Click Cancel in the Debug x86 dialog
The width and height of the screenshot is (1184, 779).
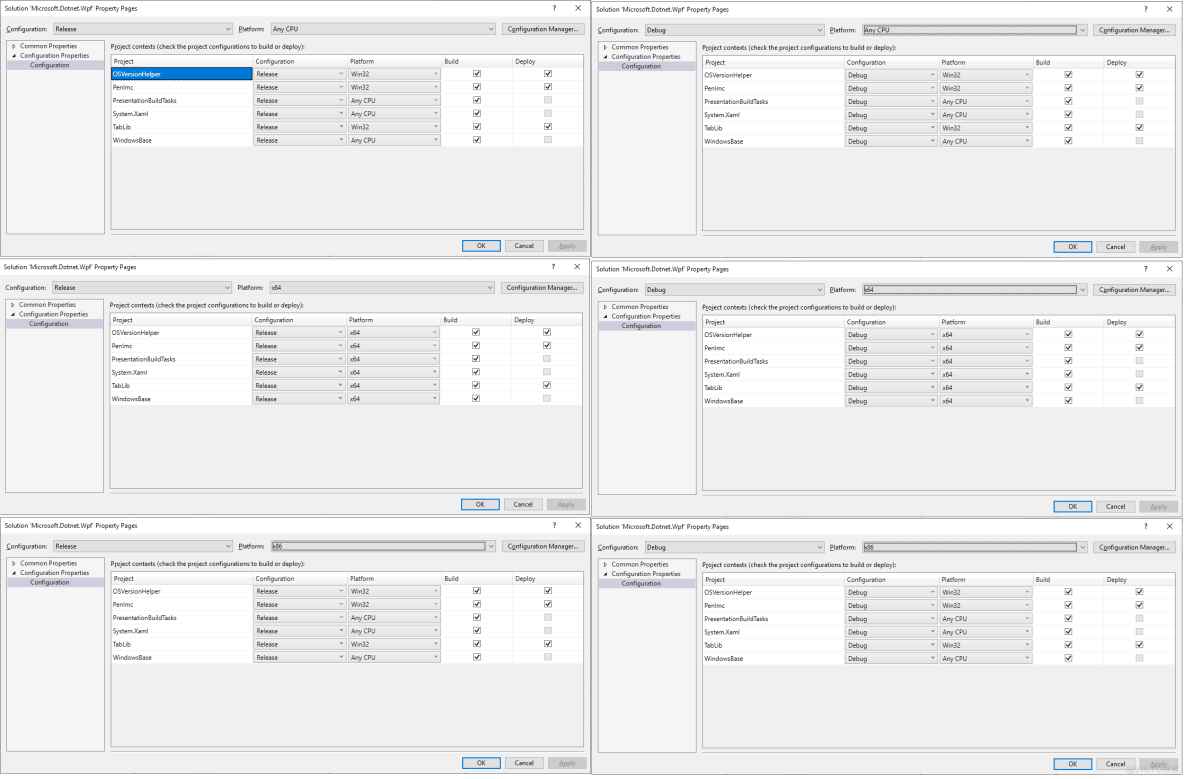click(x=1114, y=762)
